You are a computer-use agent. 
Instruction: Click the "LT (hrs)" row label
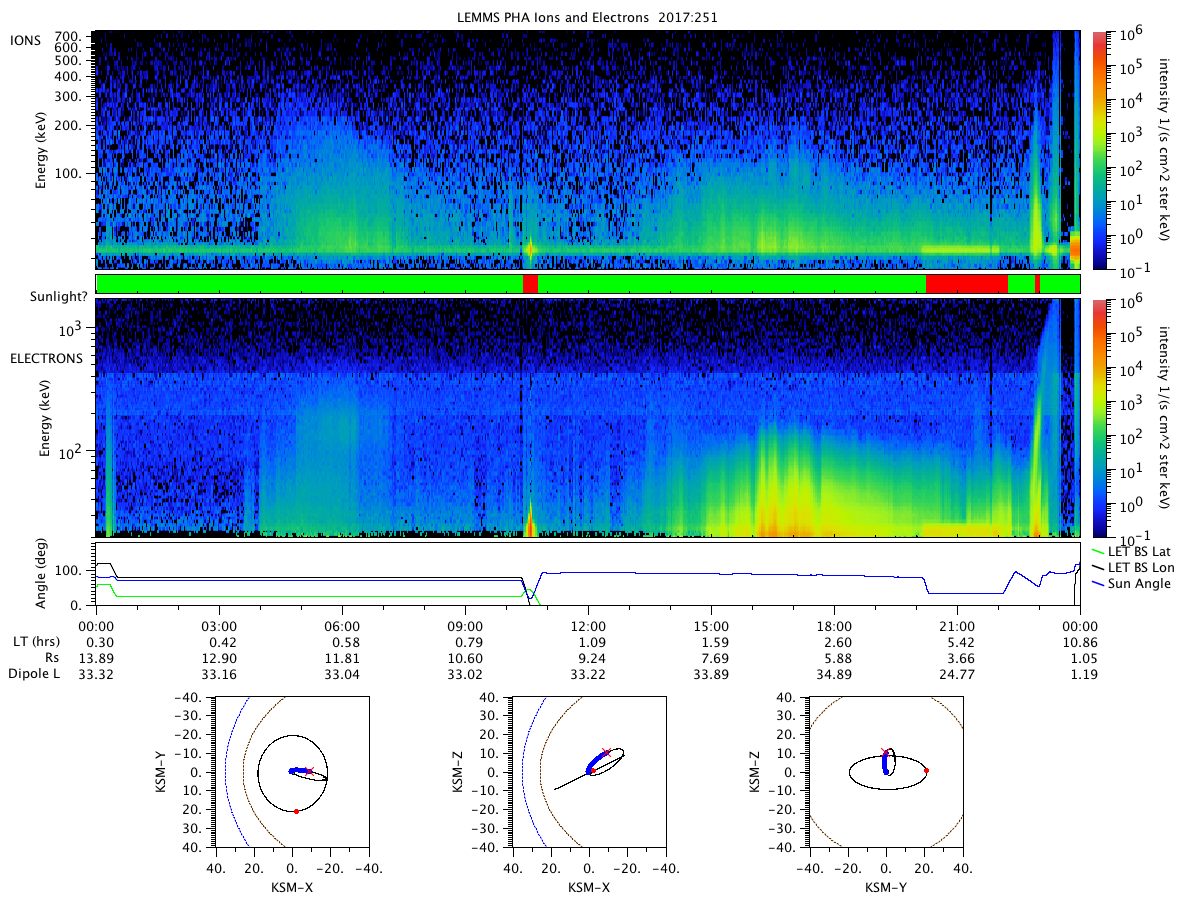(x=36, y=641)
